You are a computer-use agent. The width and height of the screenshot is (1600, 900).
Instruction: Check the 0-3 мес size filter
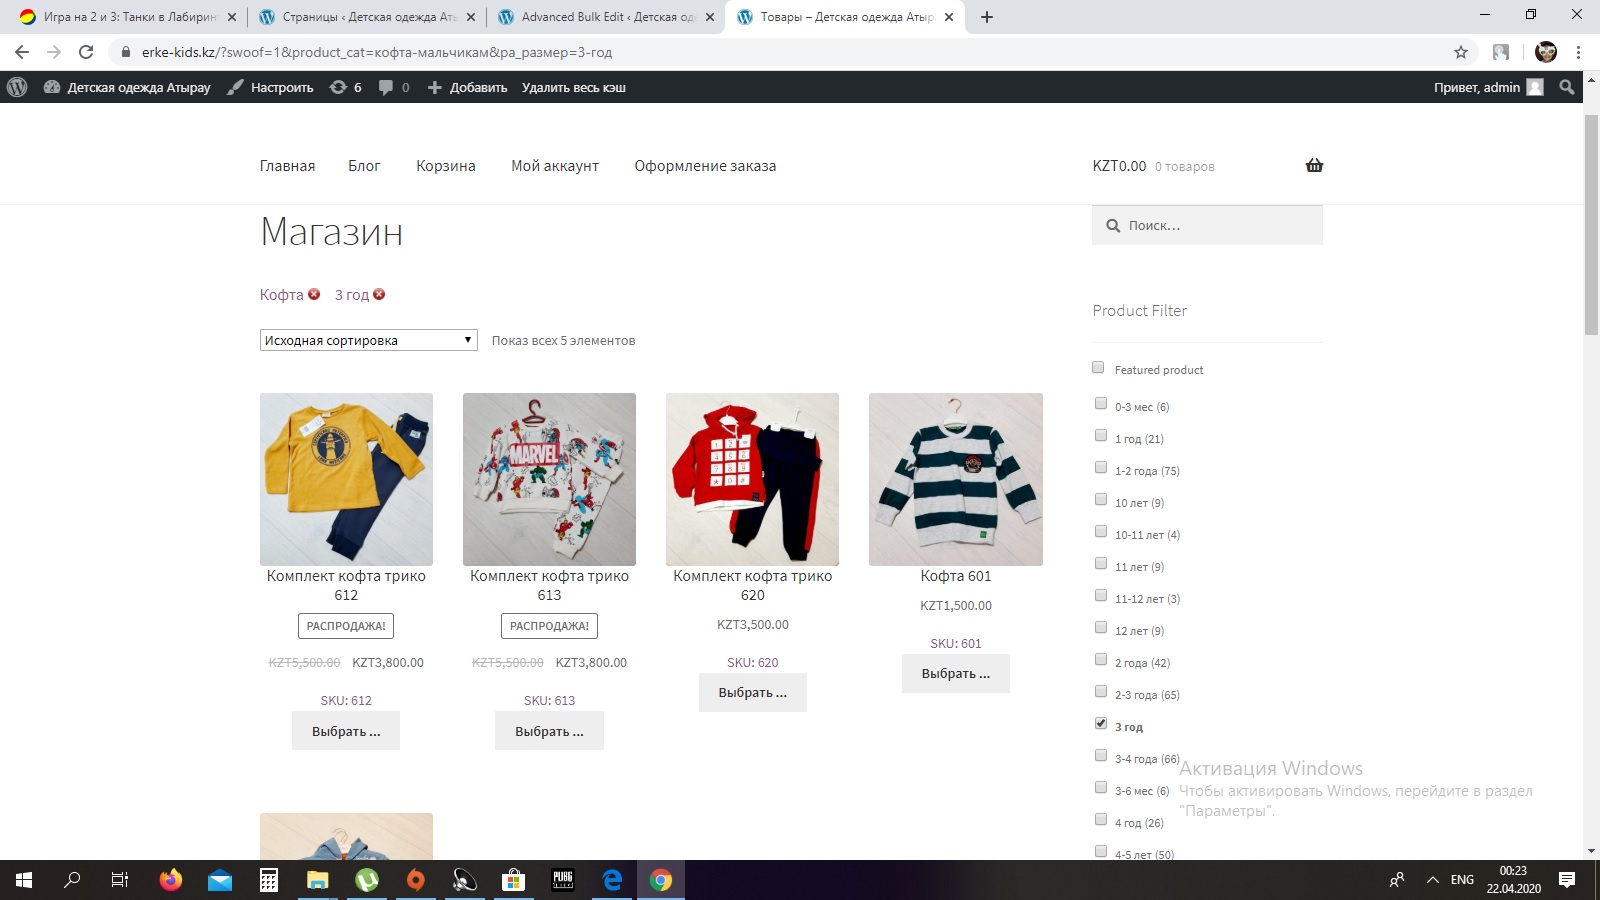pos(1101,403)
